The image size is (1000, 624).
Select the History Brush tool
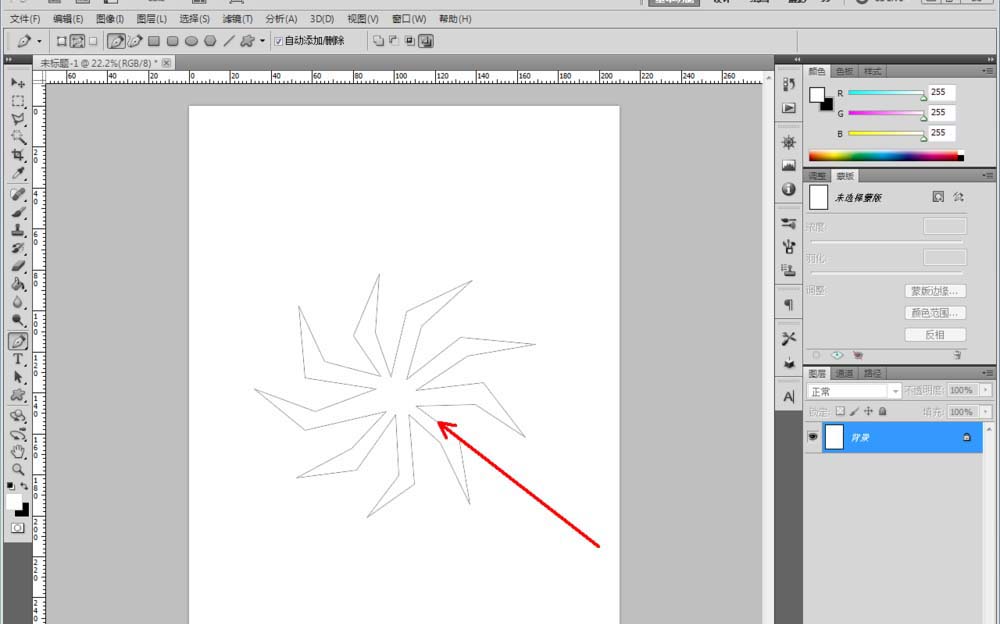[18, 248]
